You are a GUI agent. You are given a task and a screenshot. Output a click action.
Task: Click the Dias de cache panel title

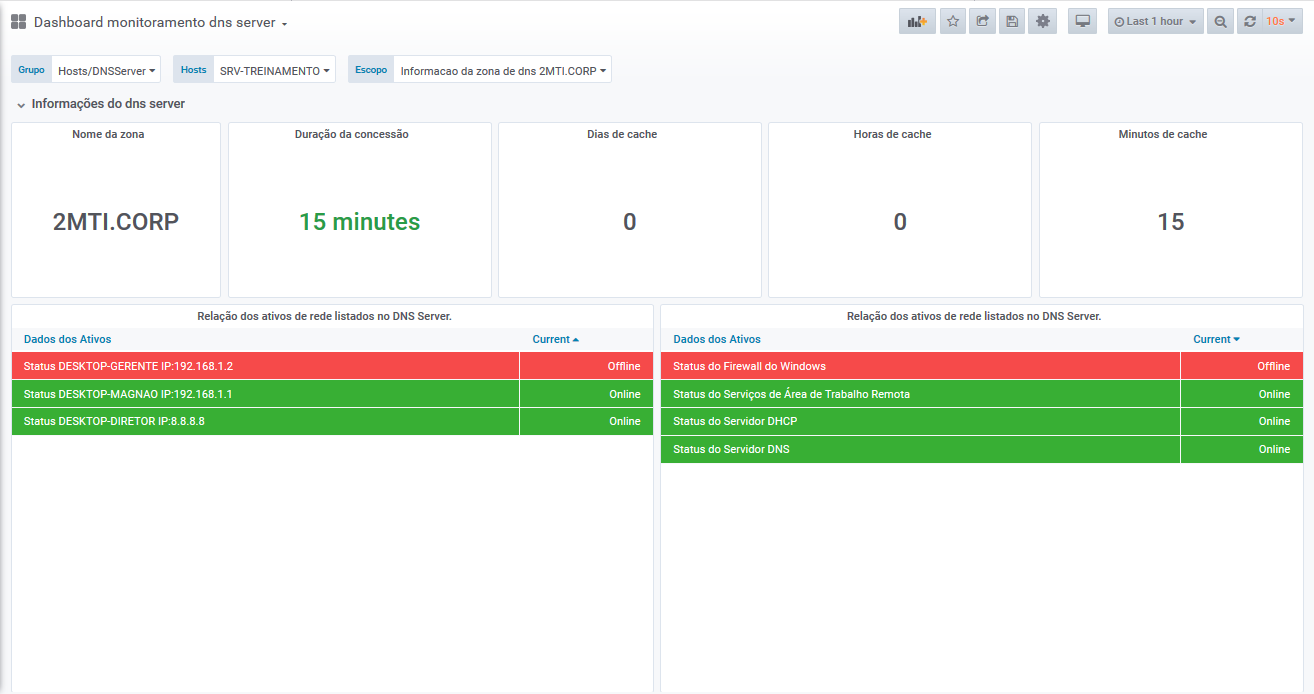(x=622, y=134)
